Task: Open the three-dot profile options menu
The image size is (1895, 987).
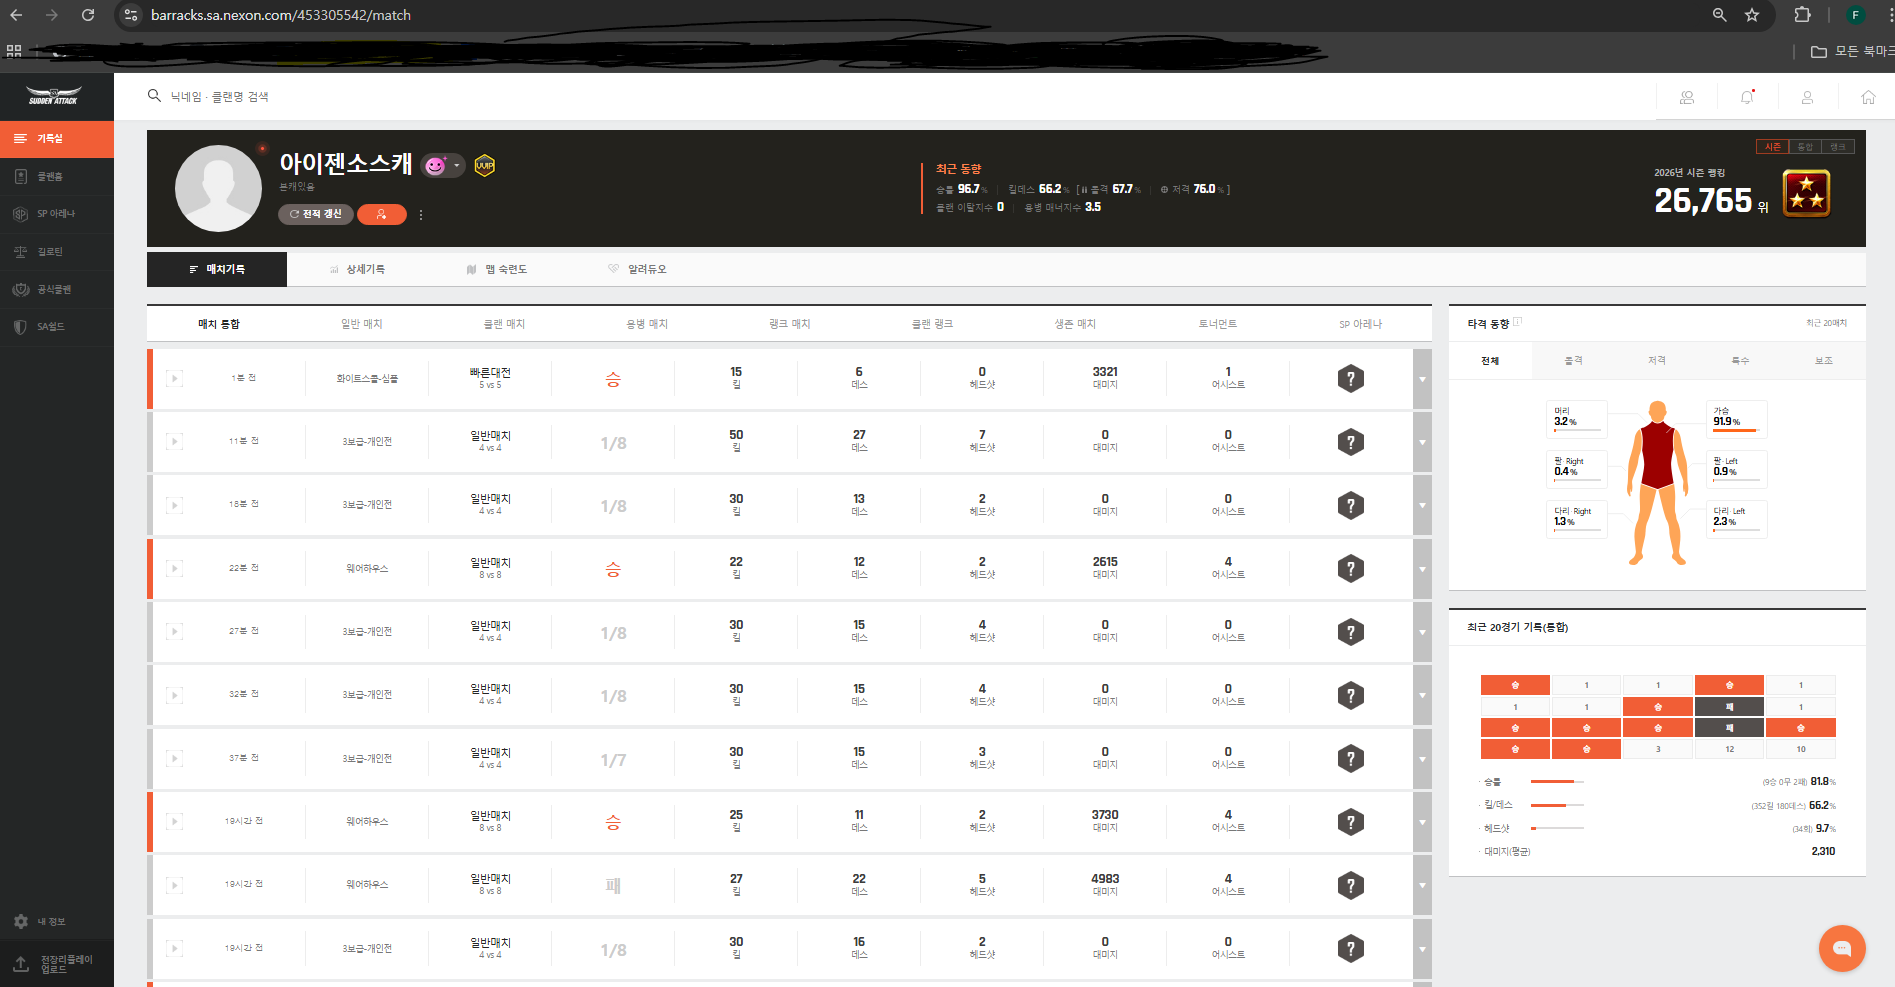Action: (421, 215)
